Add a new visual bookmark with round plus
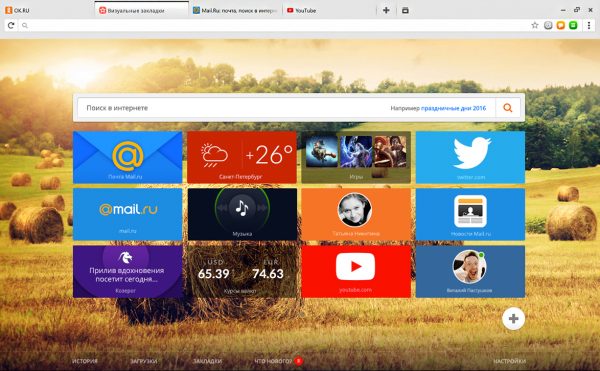The width and height of the screenshot is (600, 371). (x=513, y=318)
